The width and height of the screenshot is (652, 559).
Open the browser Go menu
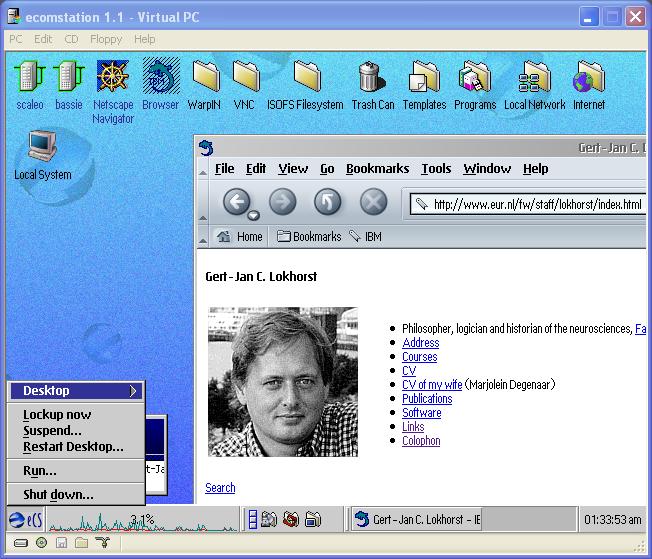(327, 168)
